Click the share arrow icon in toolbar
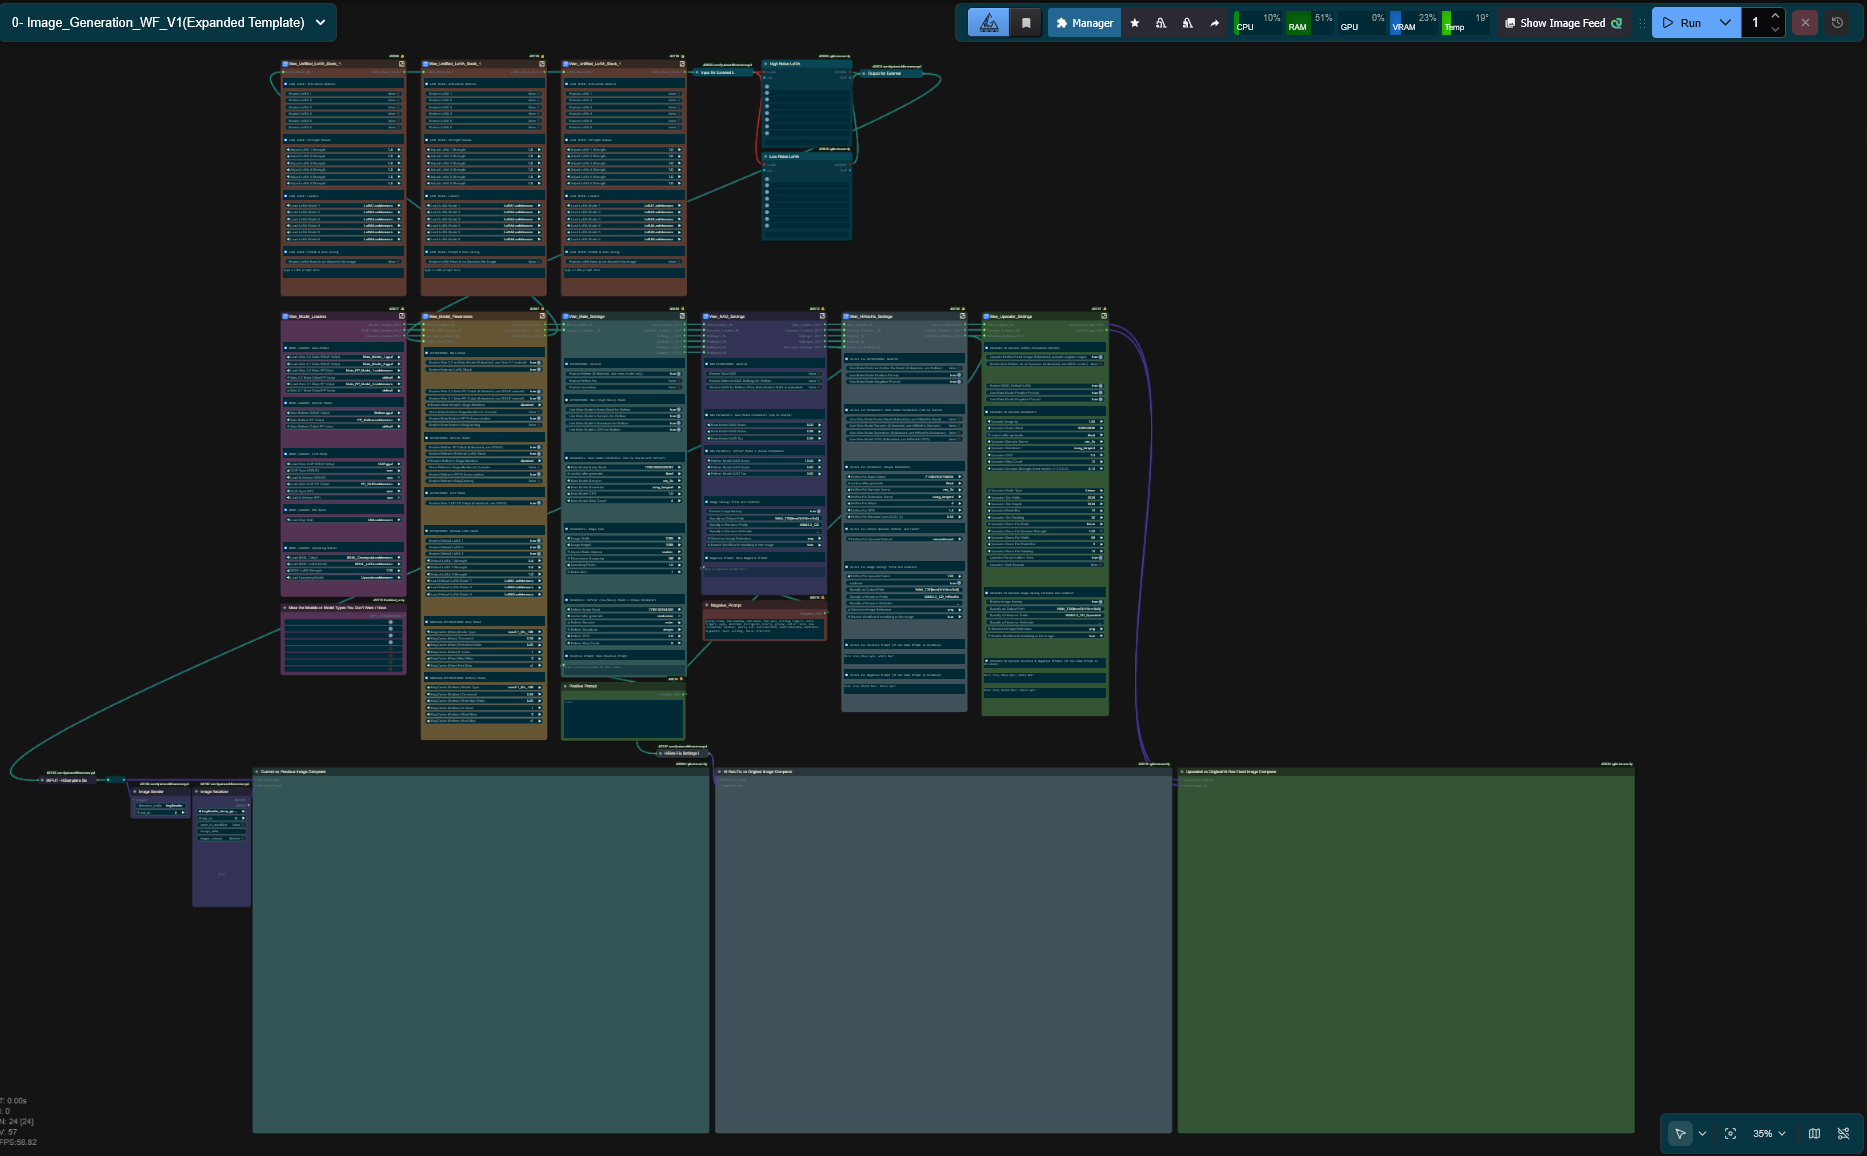The height and width of the screenshot is (1156, 1867). click(1214, 23)
